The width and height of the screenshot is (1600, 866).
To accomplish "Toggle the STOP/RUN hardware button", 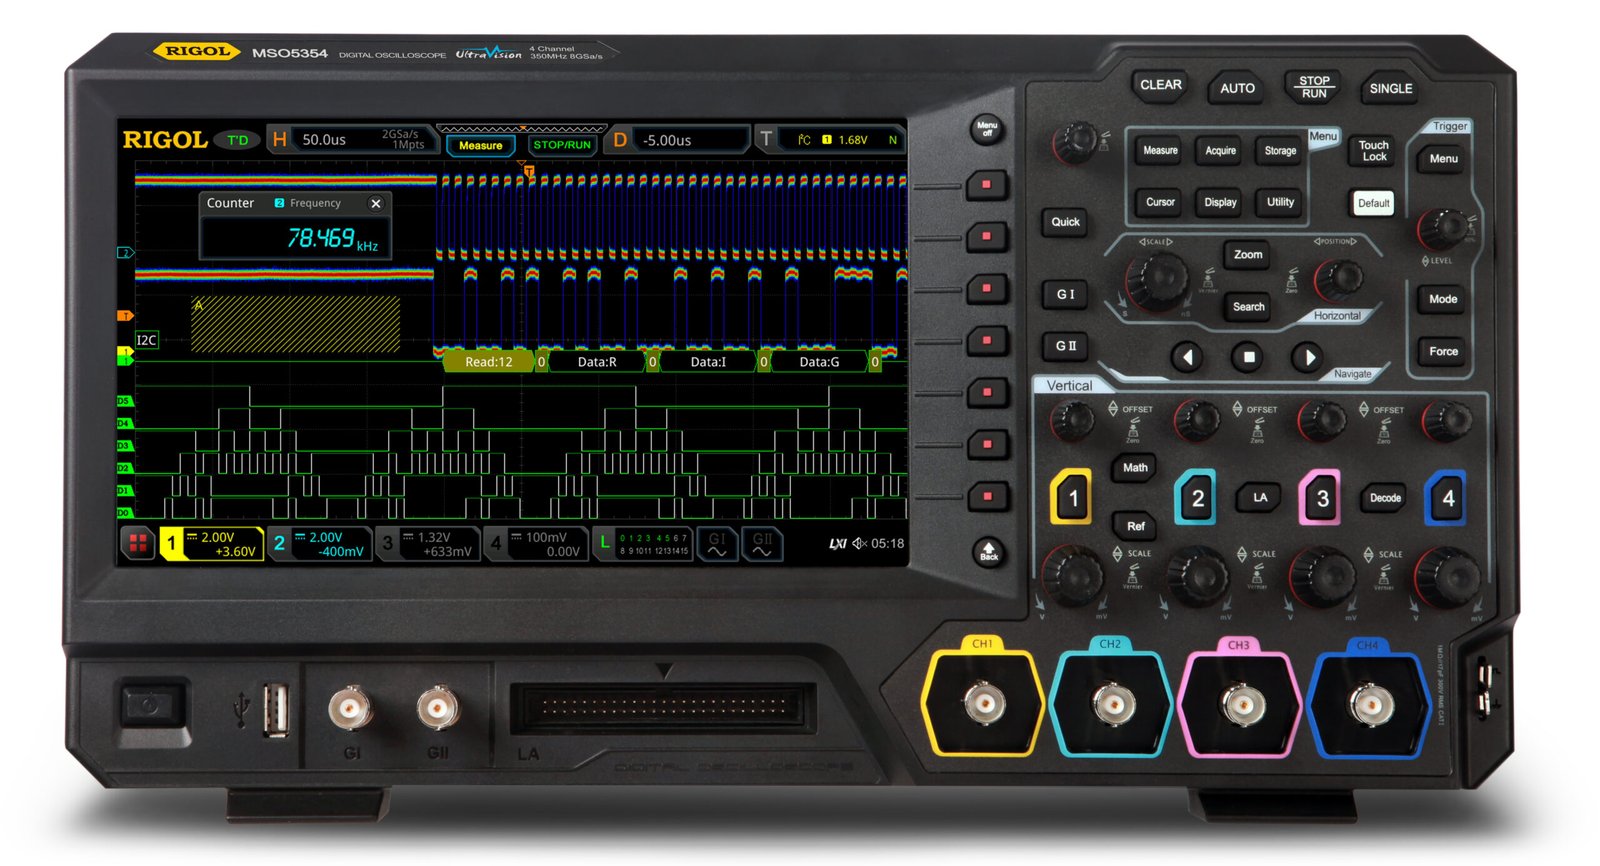I will tap(1314, 87).
